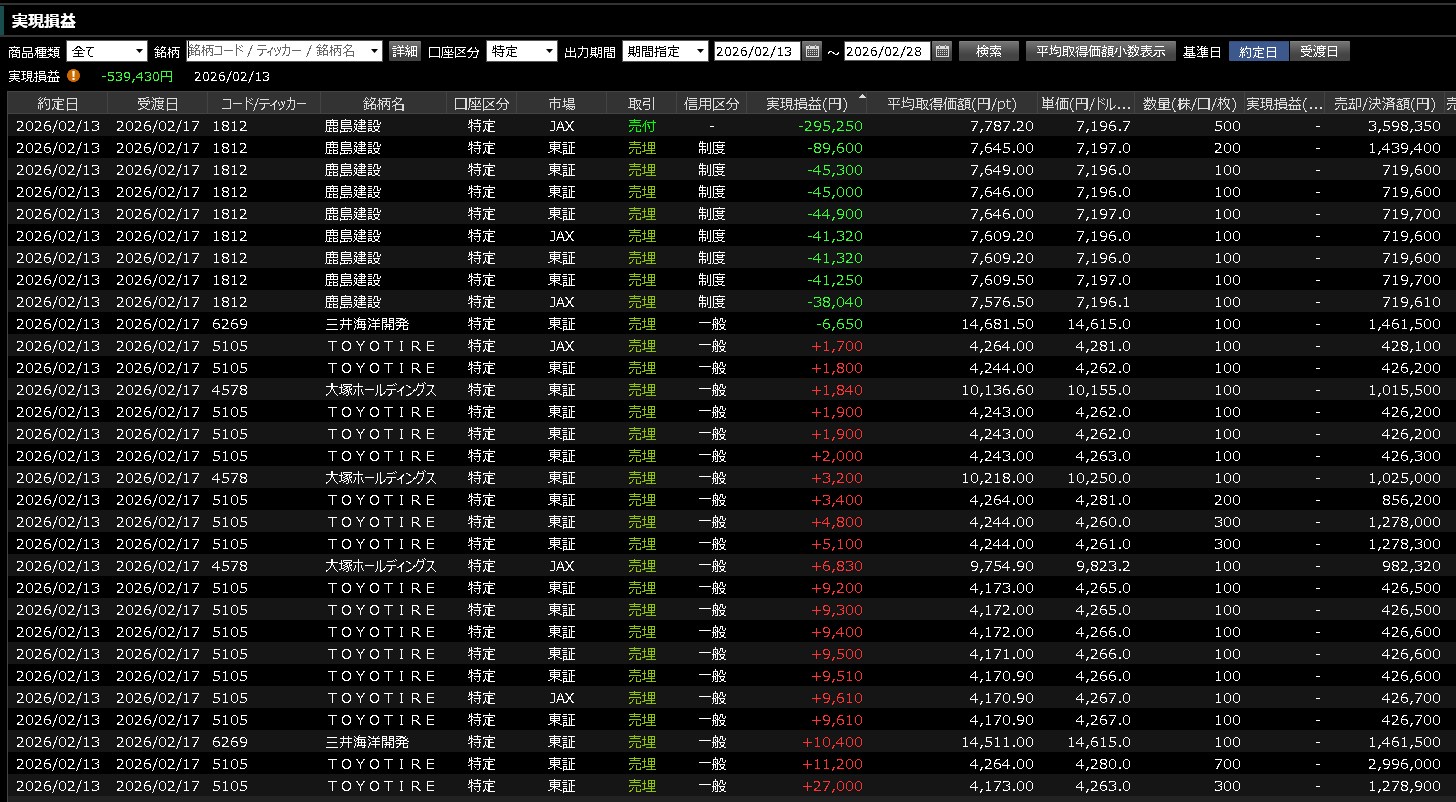Sort by 約定日 column header
1456x802 pixels.
(x=57, y=103)
